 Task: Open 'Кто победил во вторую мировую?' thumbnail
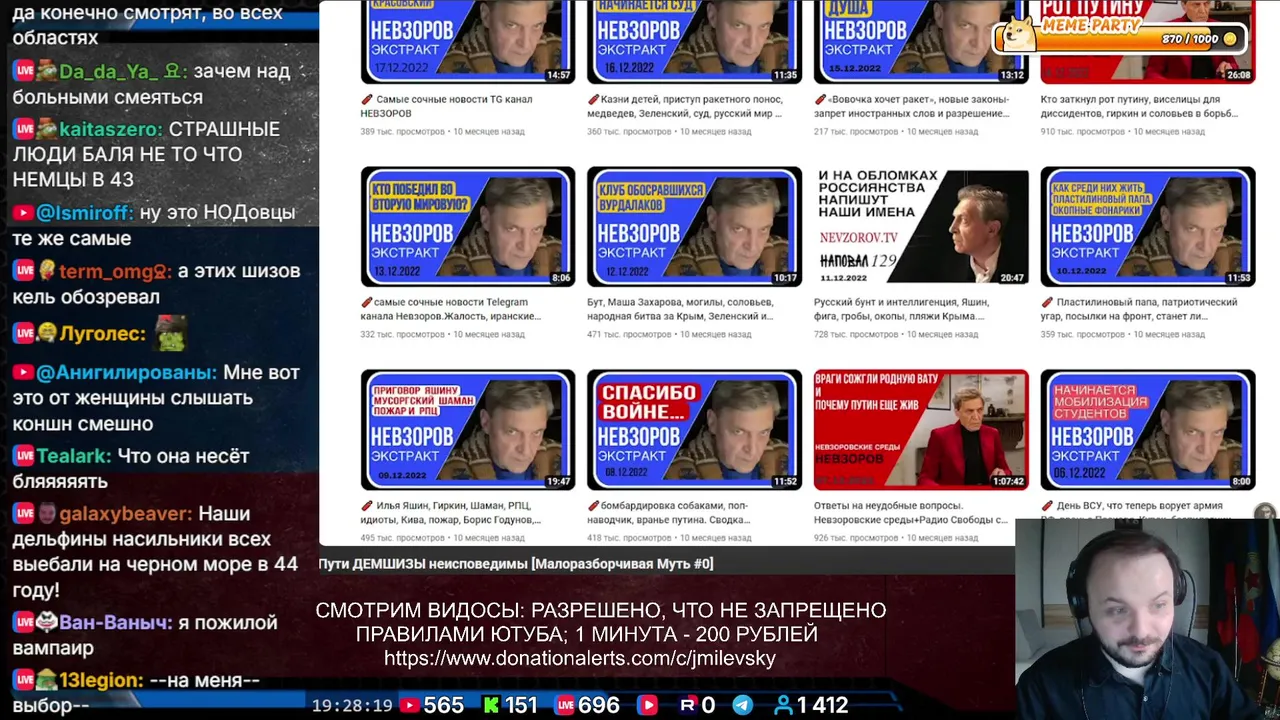(468, 227)
